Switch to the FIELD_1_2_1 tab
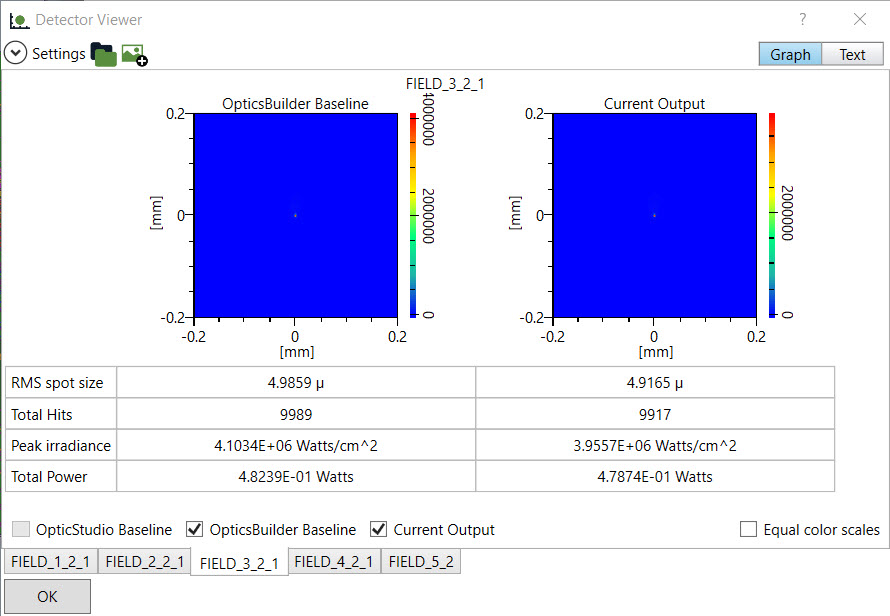 pos(51,562)
